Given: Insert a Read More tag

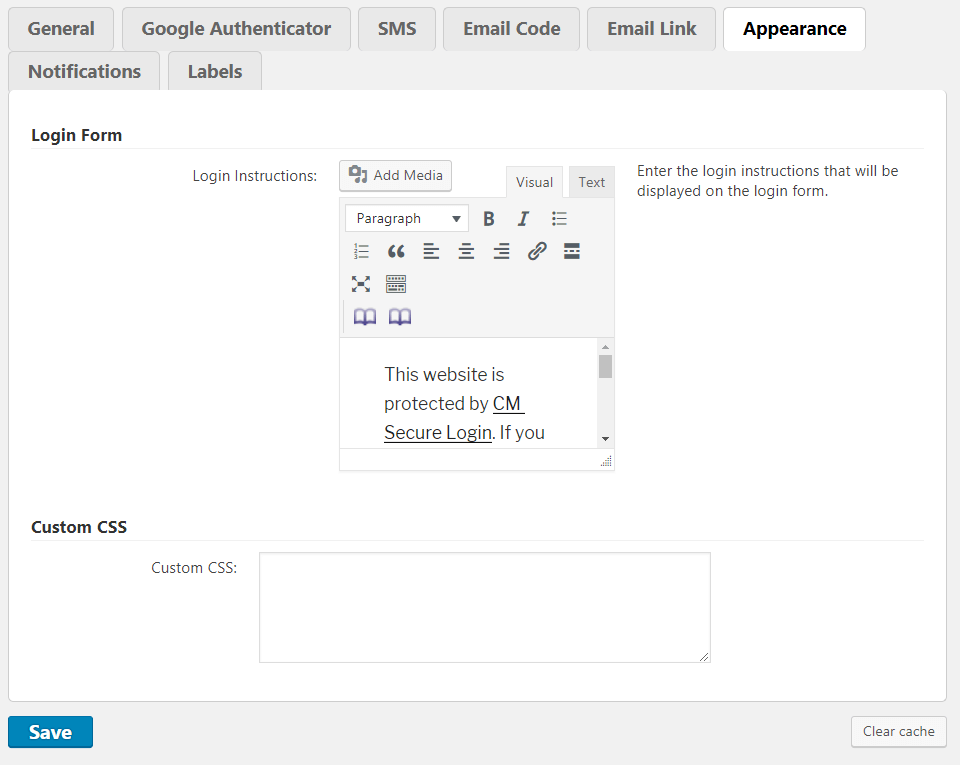Looking at the screenshot, I should pyautogui.click(x=572, y=251).
